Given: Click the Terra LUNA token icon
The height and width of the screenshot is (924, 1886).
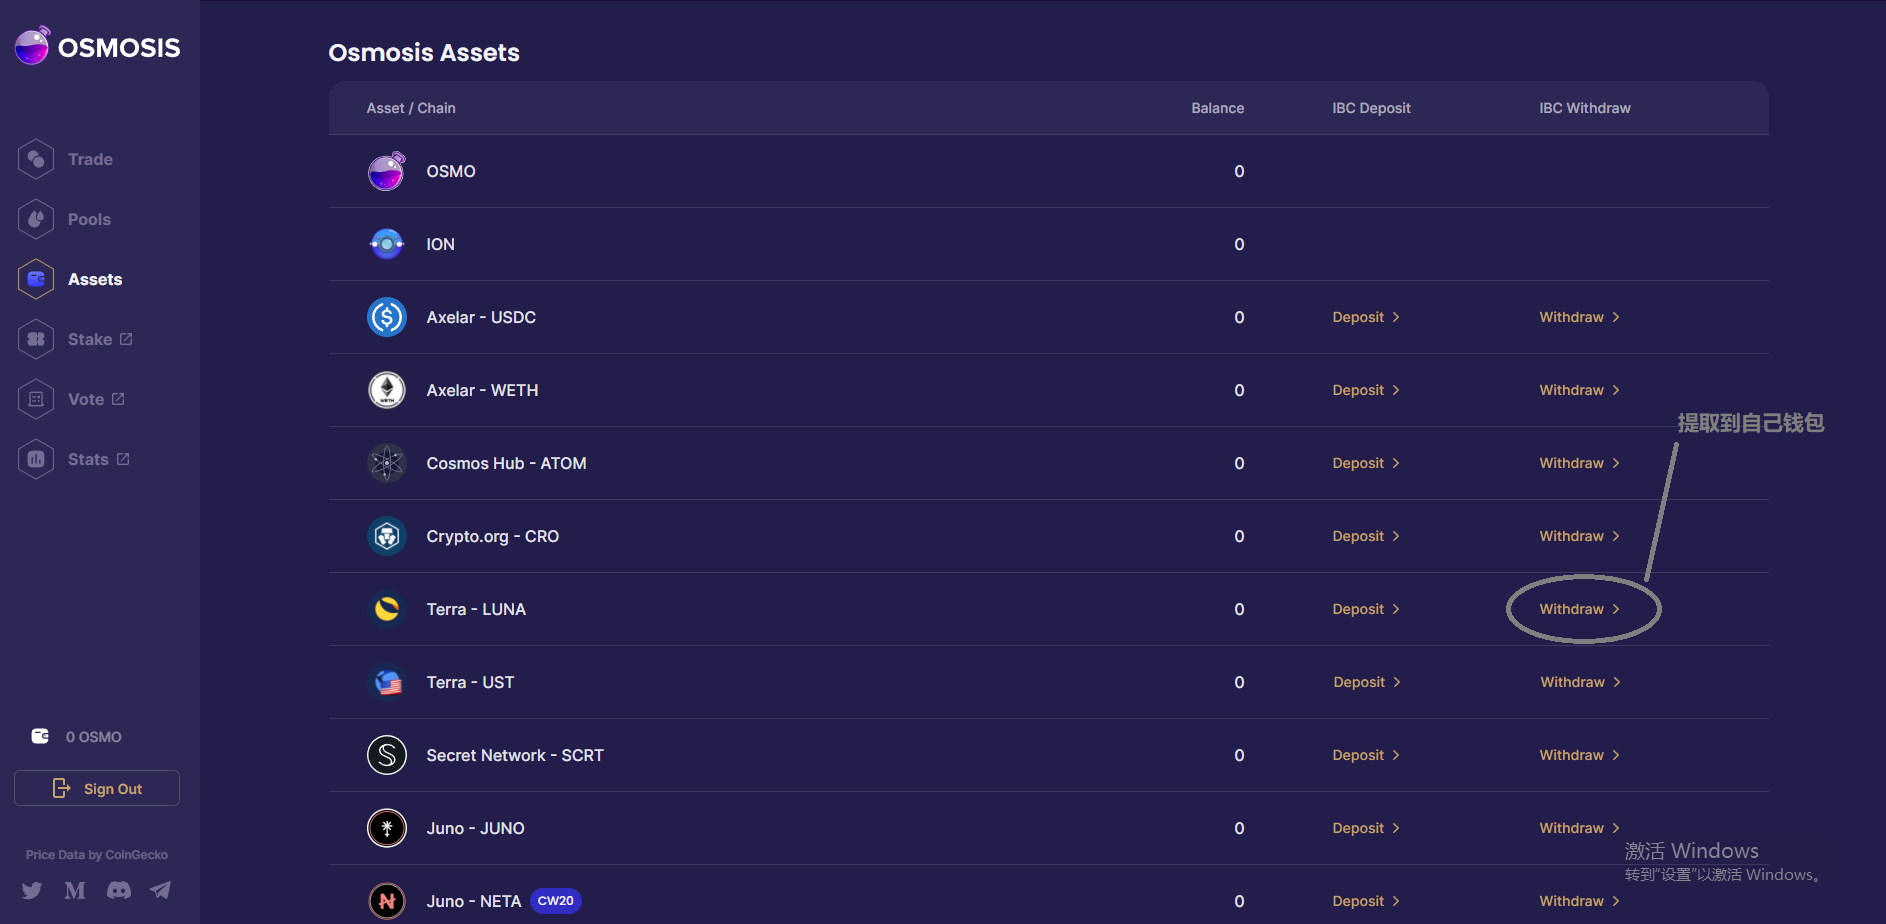Looking at the screenshot, I should 387,609.
